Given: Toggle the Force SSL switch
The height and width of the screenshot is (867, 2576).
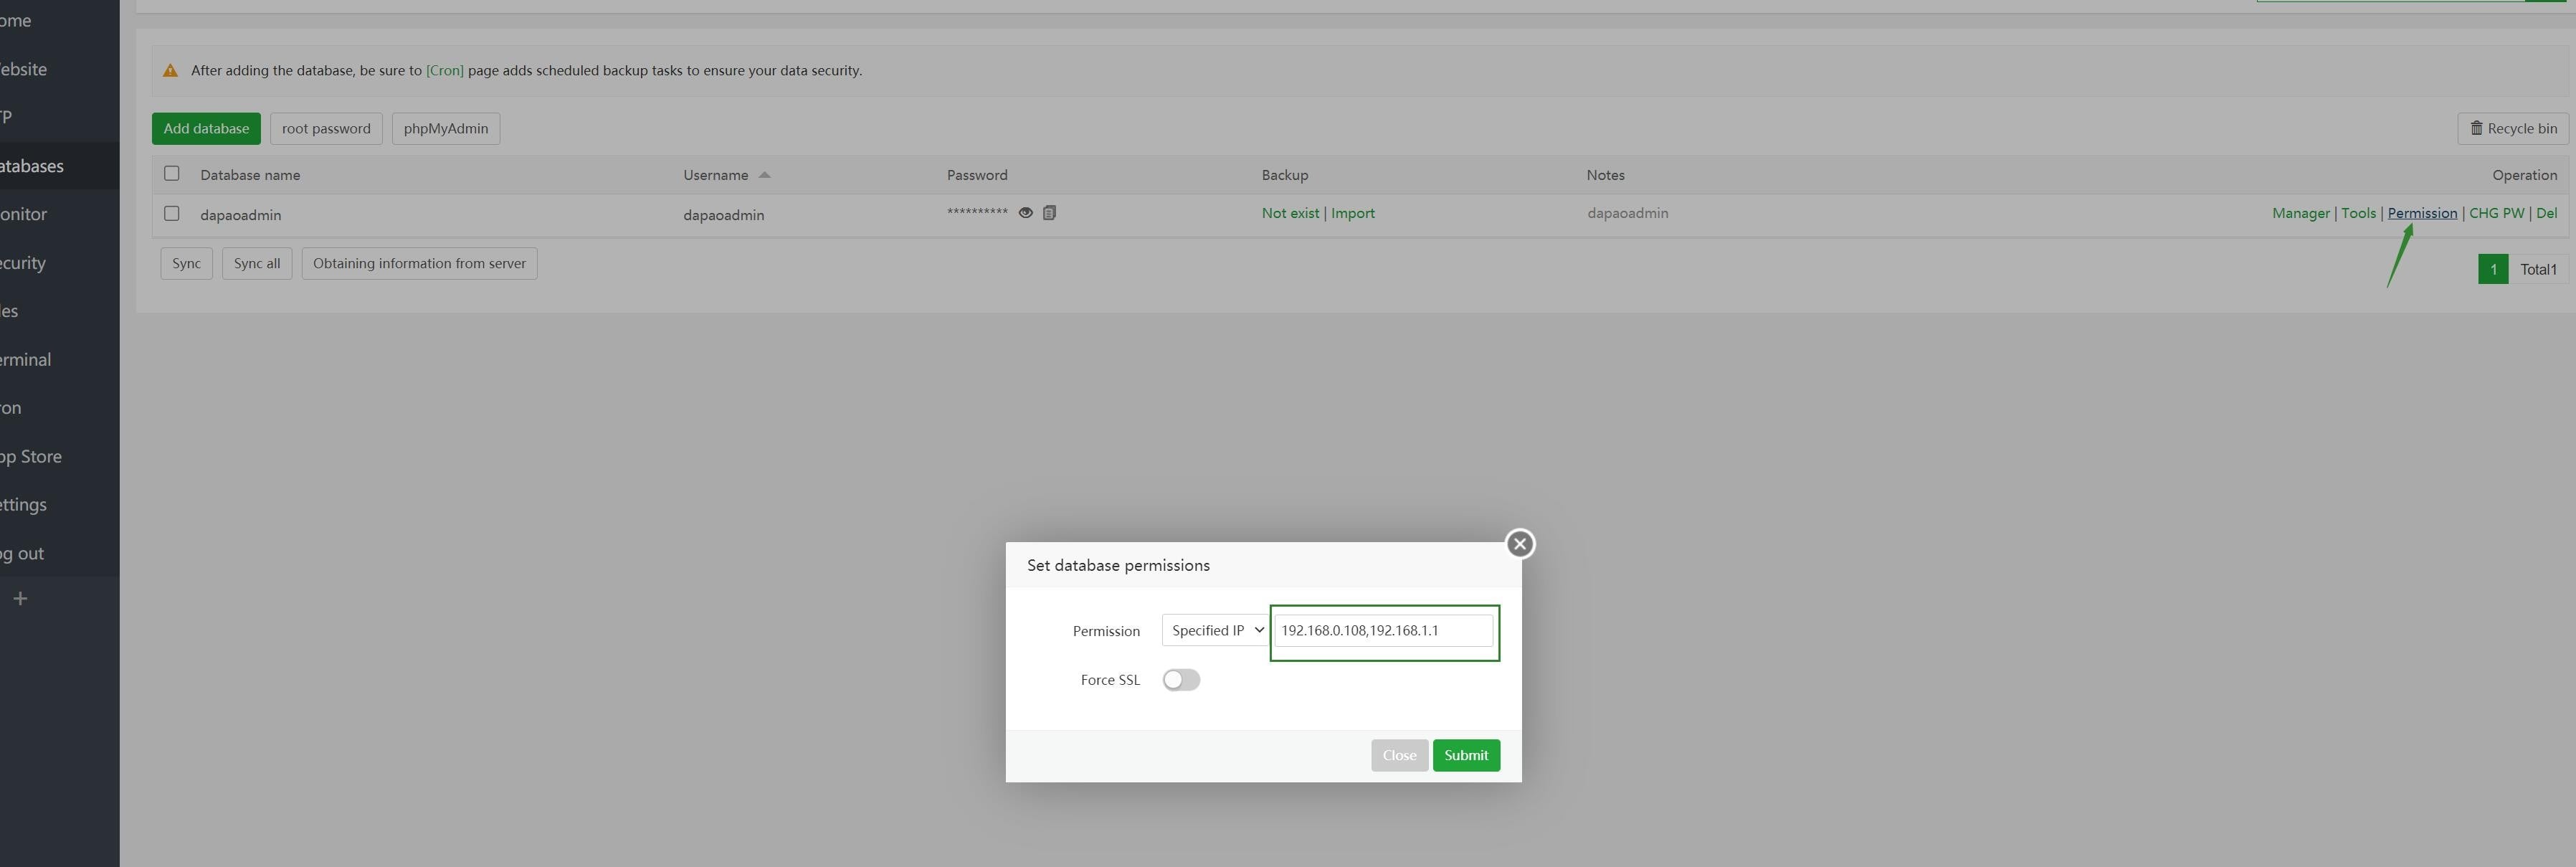Looking at the screenshot, I should point(1181,680).
